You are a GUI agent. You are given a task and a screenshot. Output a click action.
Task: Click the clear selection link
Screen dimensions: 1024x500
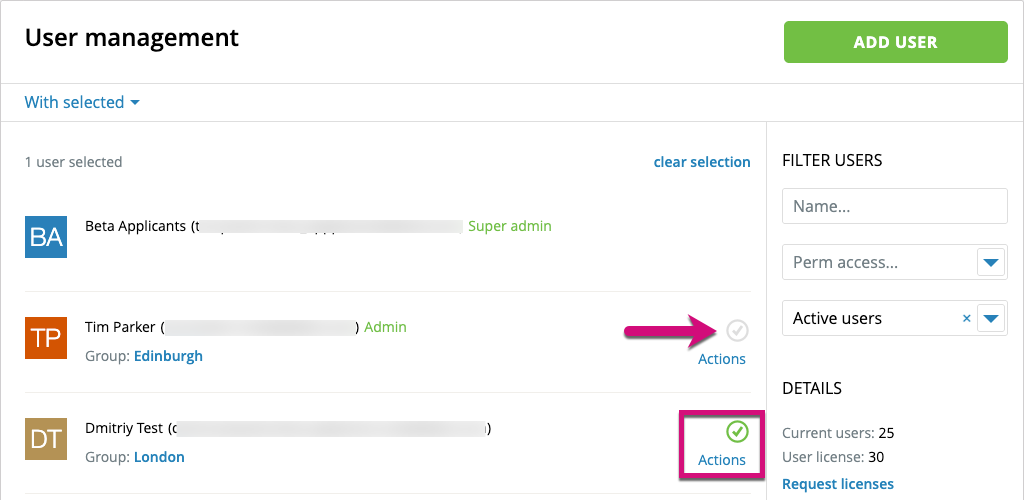[702, 162]
